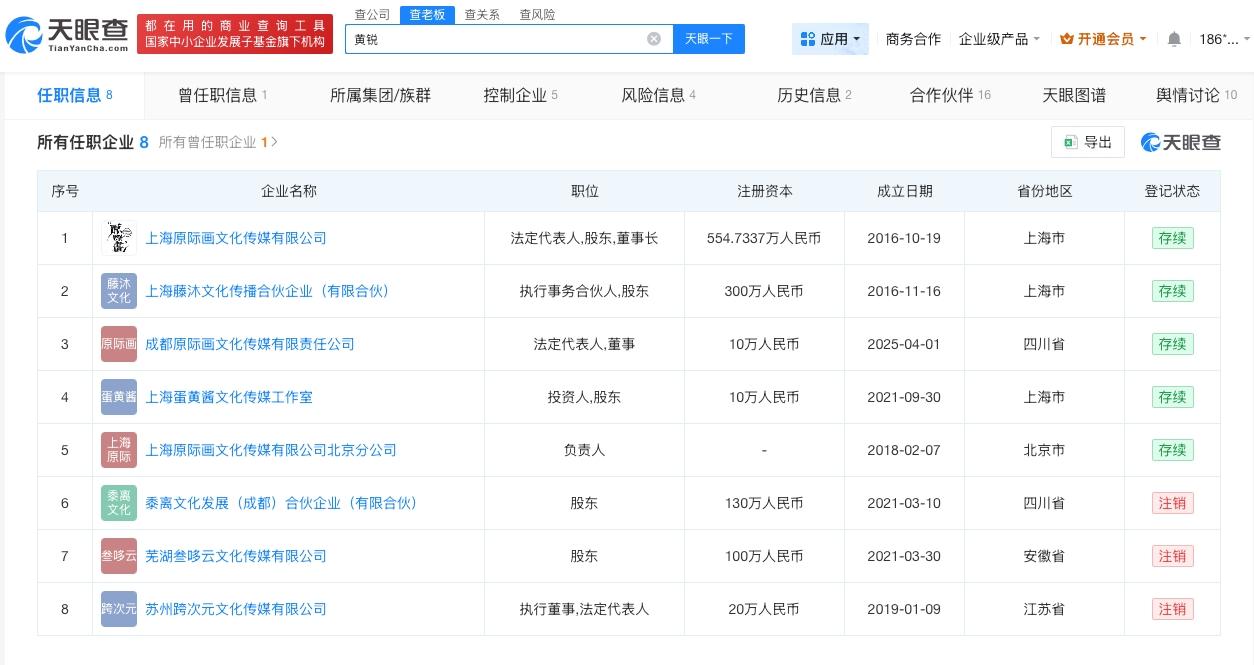Viewport: 1254px width, 665px height.
Task: Open the 天眼图谱 tab
Action: tap(1074, 95)
